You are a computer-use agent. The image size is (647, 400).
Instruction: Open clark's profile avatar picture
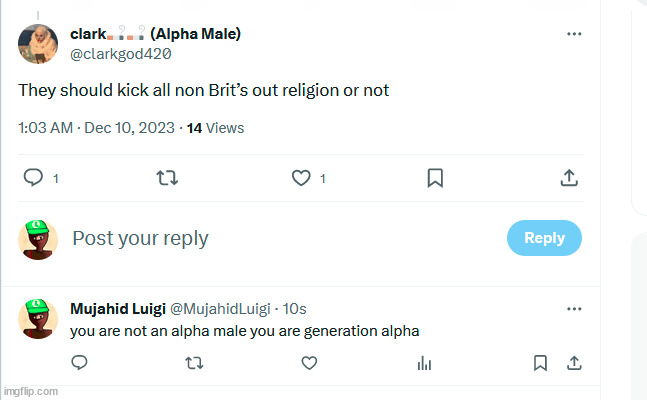38,42
